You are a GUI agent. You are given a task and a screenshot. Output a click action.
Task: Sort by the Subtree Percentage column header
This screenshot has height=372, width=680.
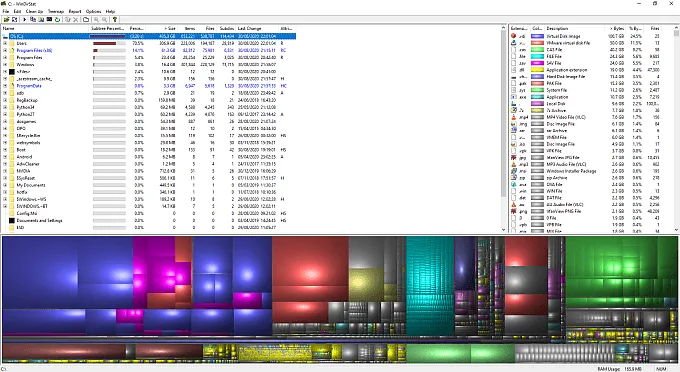(x=108, y=28)
